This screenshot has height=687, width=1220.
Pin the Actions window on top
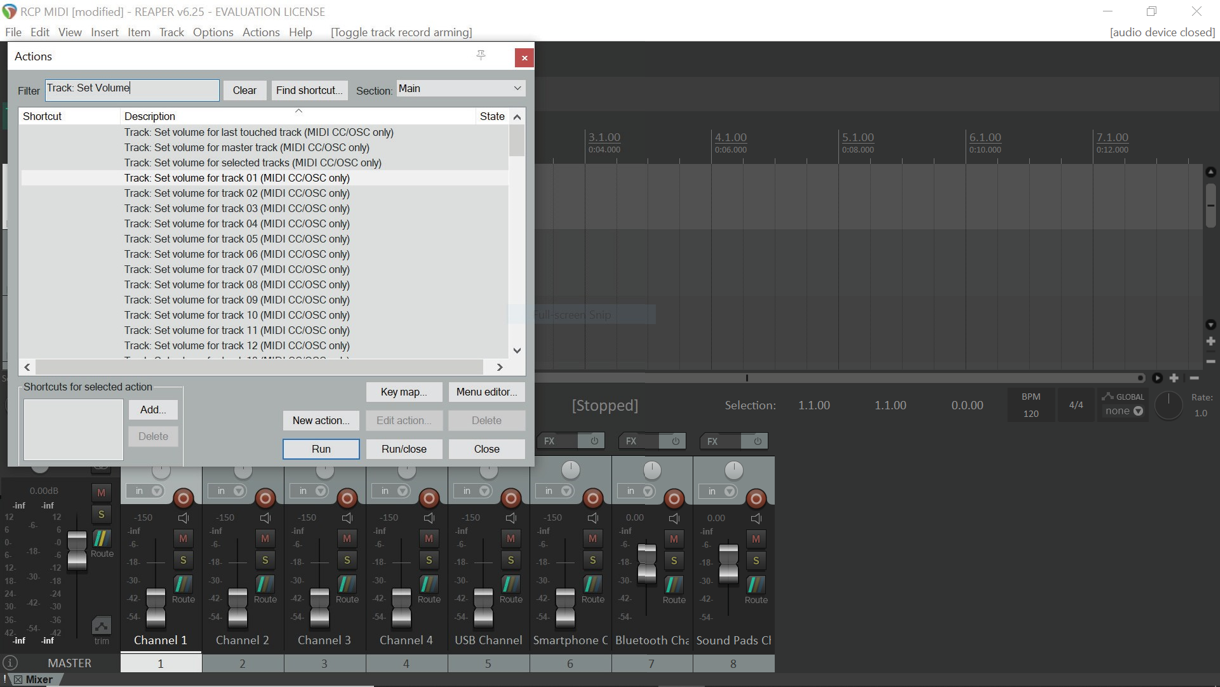(x=481, y=56)
